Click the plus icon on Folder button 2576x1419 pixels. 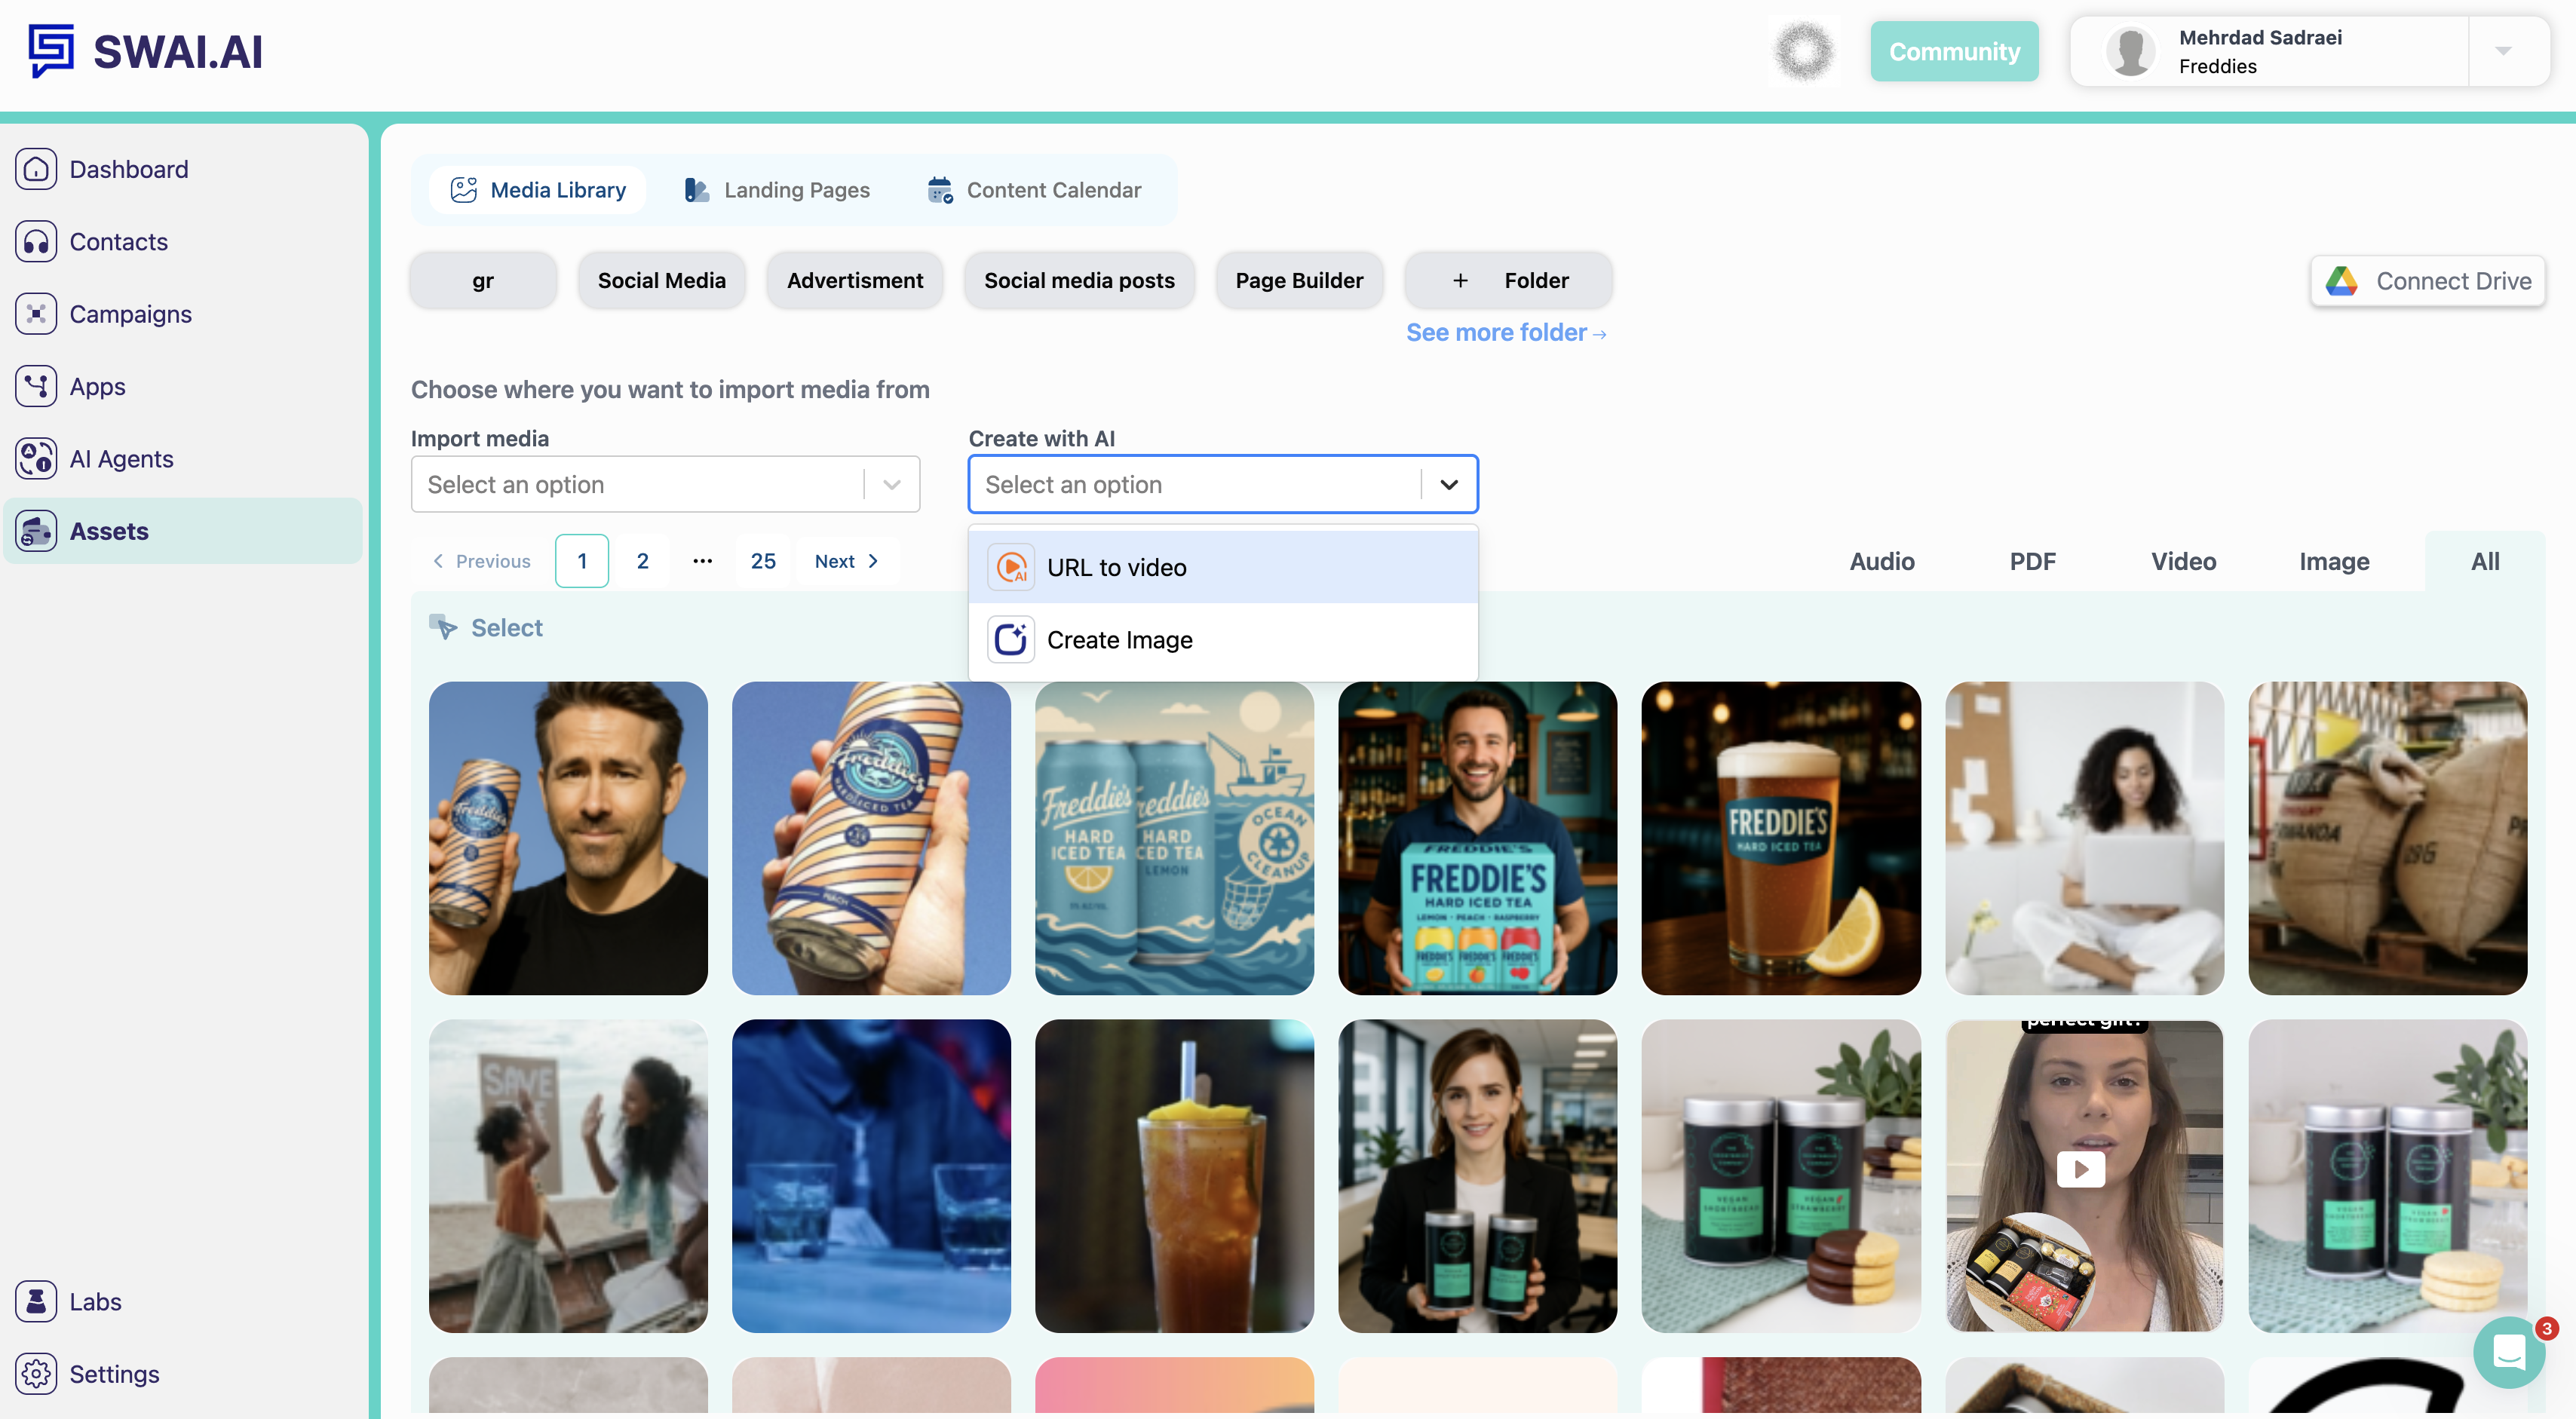pyautogui.click(x=1460, y=281)
